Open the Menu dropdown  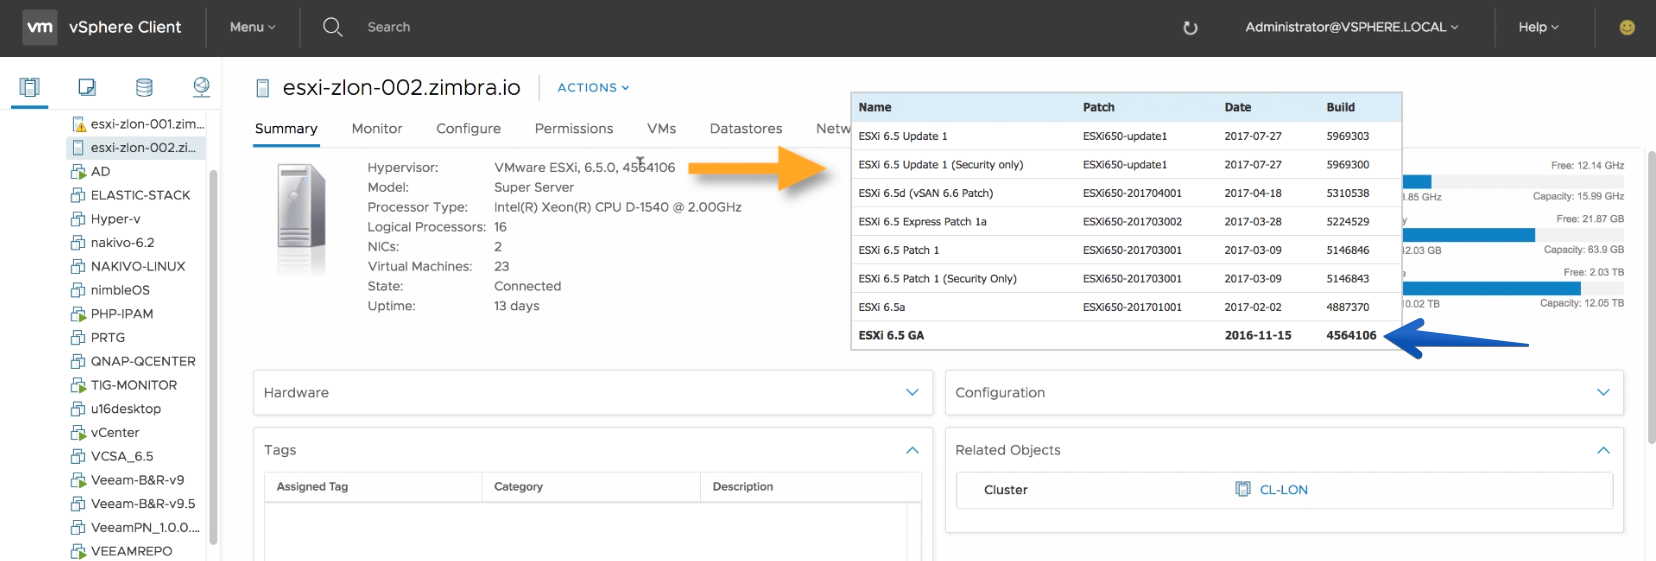[x=252, y=27]
